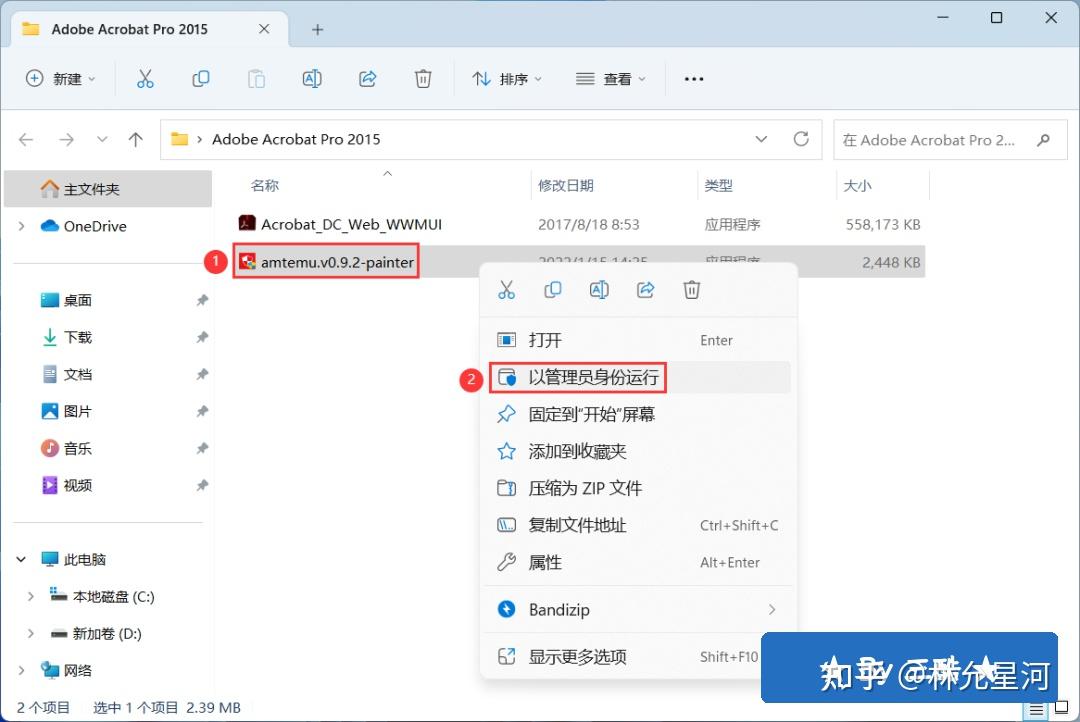The height and width of the screenshot is (722, 1080).
Task: Expand 本地磁盘 (C:) in the sidebar
Action: tap(30, 596)
